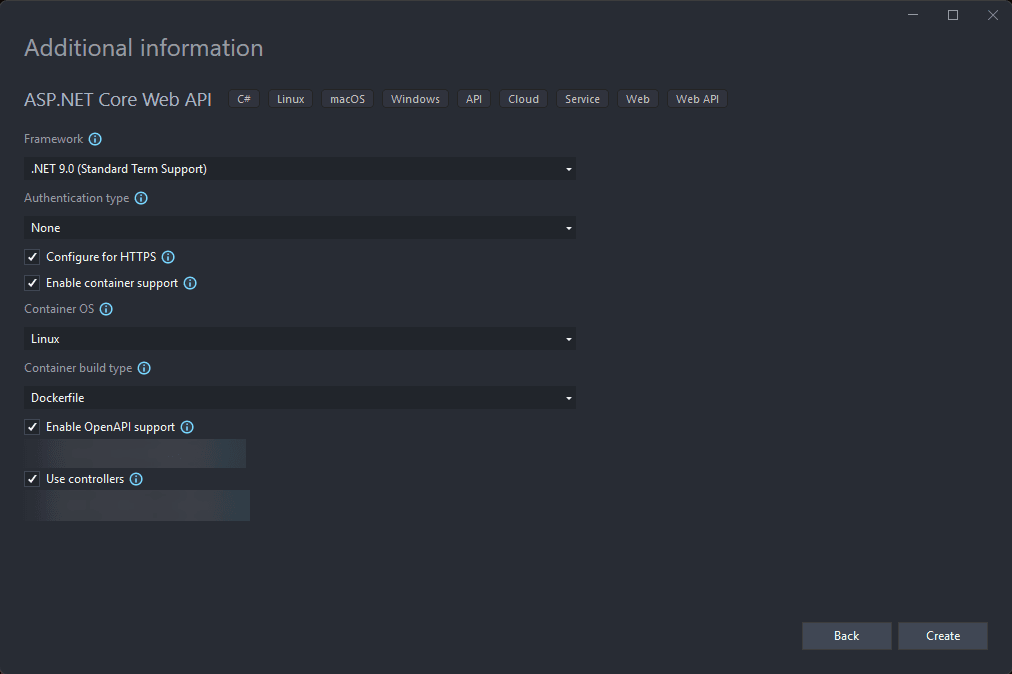This screenshot has width=1012, height=674.
Task: Expand the Authentication type dropdown
Action: click(x=299, y=228)
